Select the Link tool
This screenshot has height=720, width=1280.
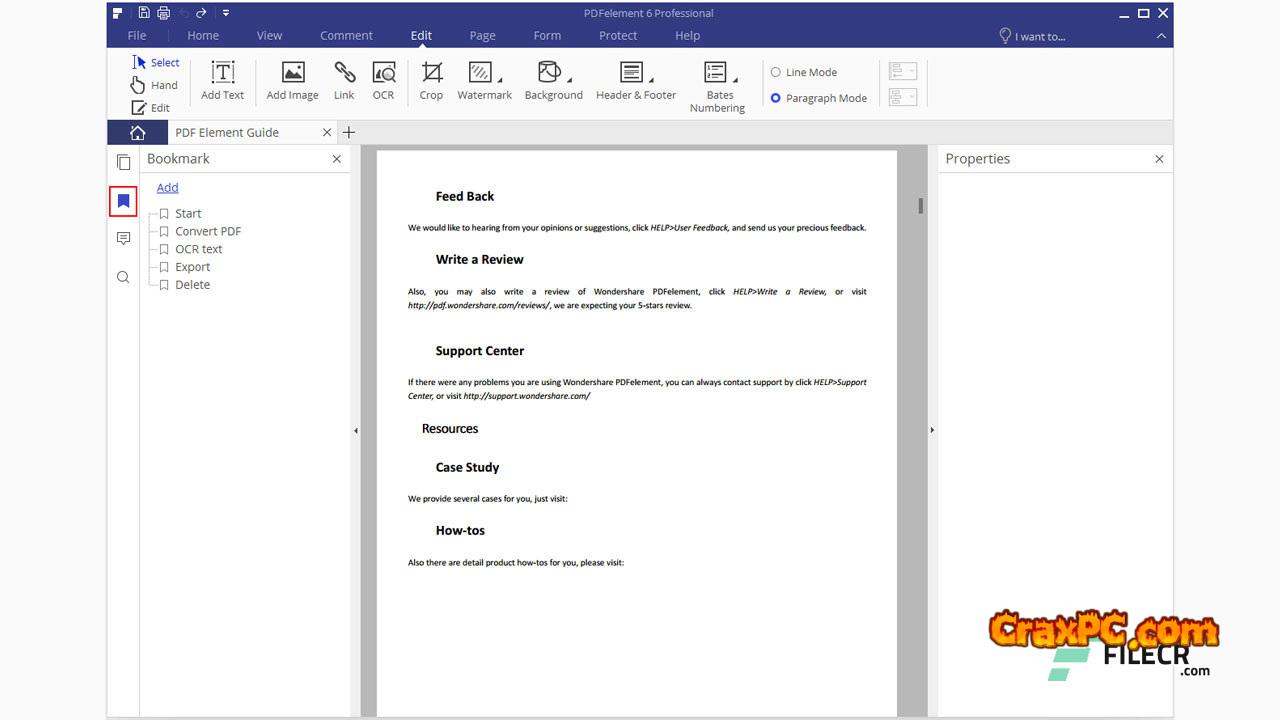tap(344, 80)
